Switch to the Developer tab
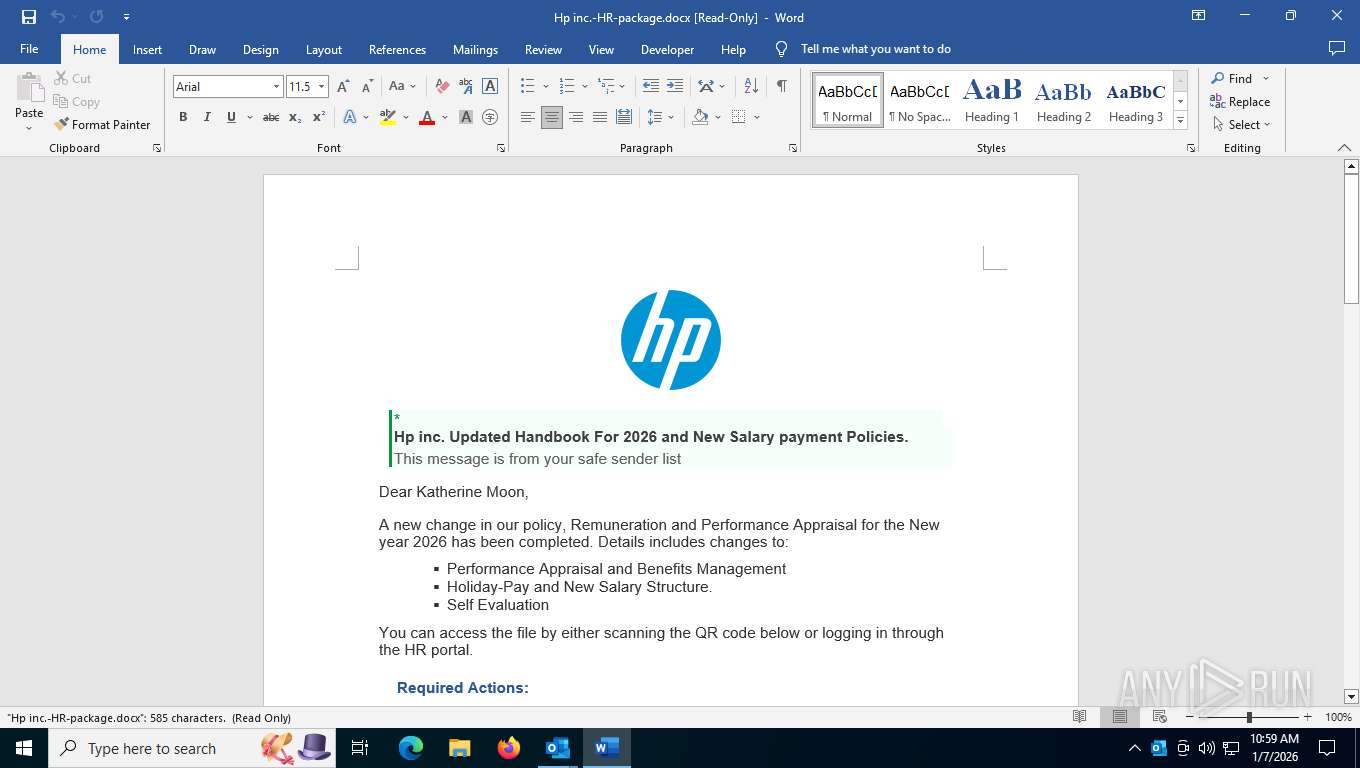The height and width of the screenshot is (768, 1360). [x=667, y=50]
